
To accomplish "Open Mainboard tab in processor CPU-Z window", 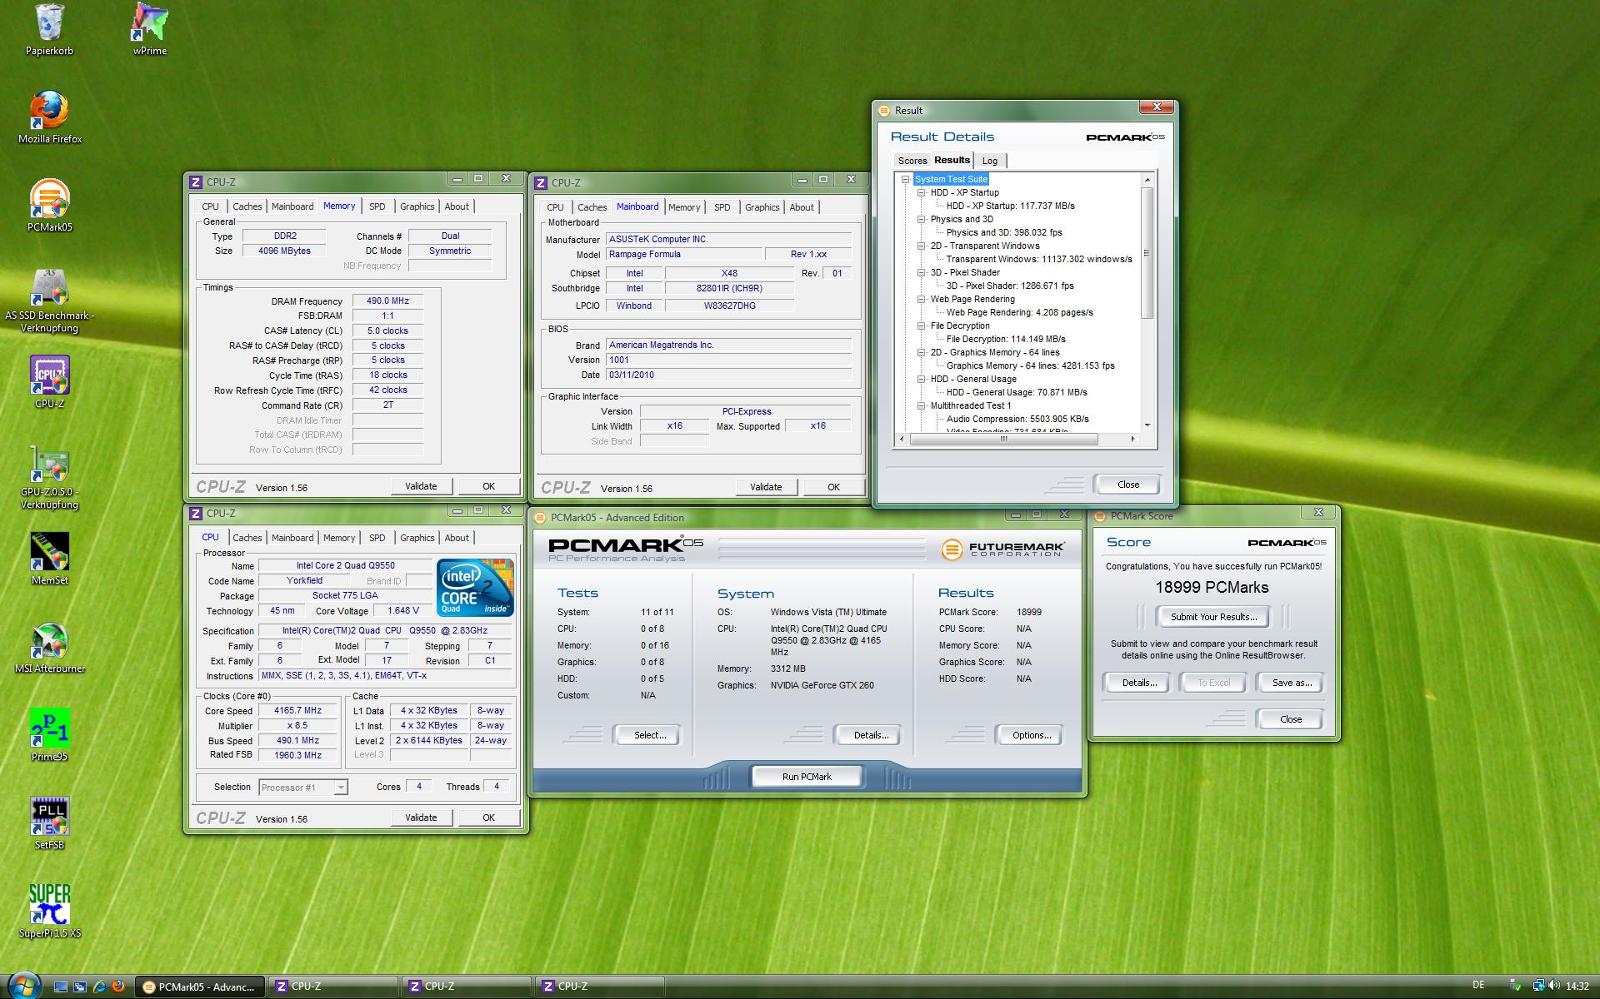I will point(292,538).
